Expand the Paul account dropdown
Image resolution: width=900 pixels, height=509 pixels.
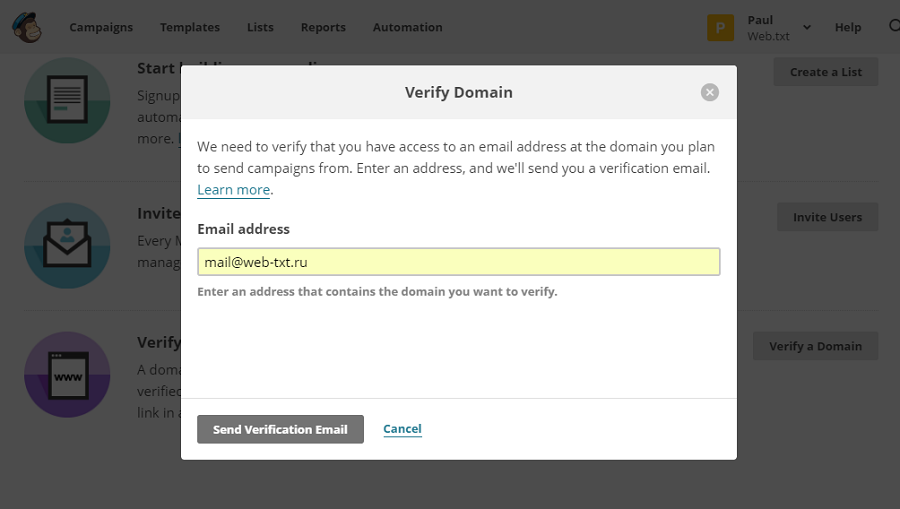click(807, 28)
